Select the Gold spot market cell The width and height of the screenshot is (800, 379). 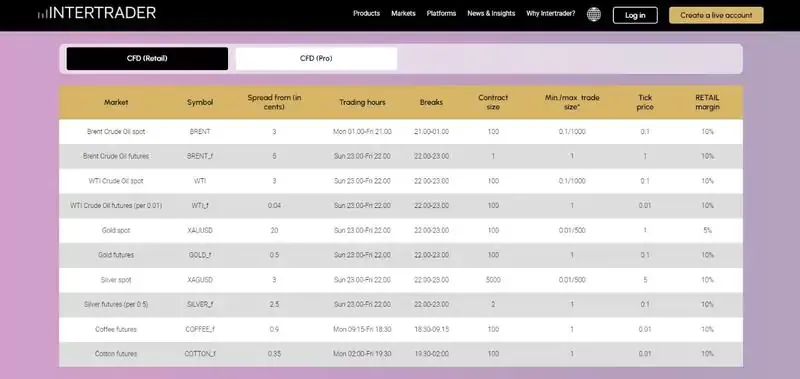(116, 231)
